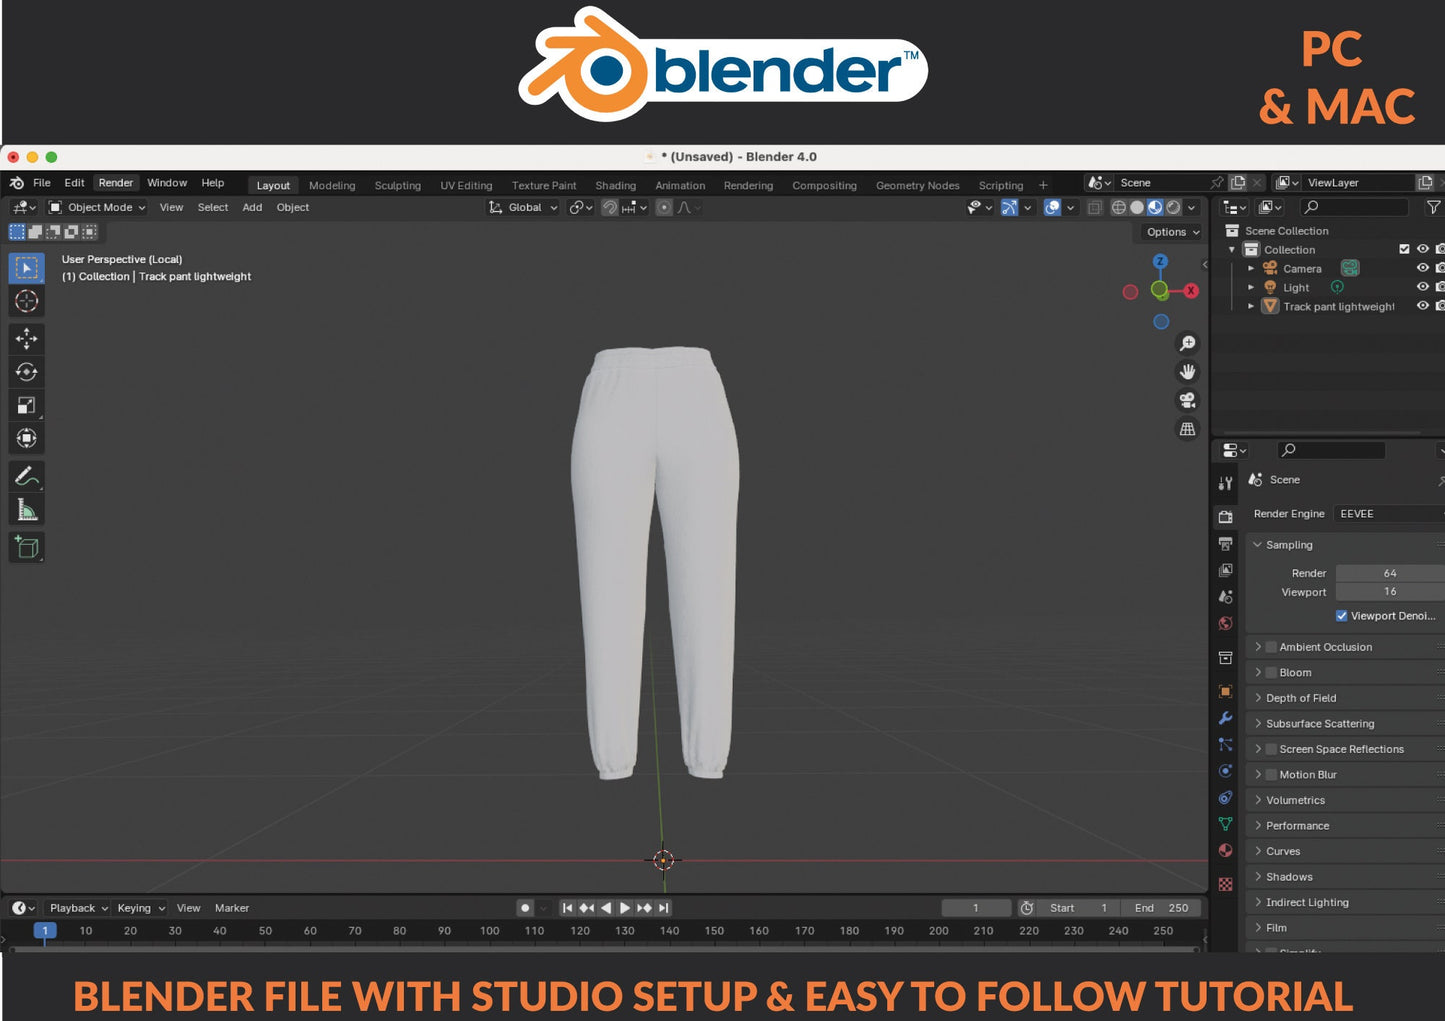Expand Track pant lightweight in outliner
1445x1021 pixels.
[1251, 306]
